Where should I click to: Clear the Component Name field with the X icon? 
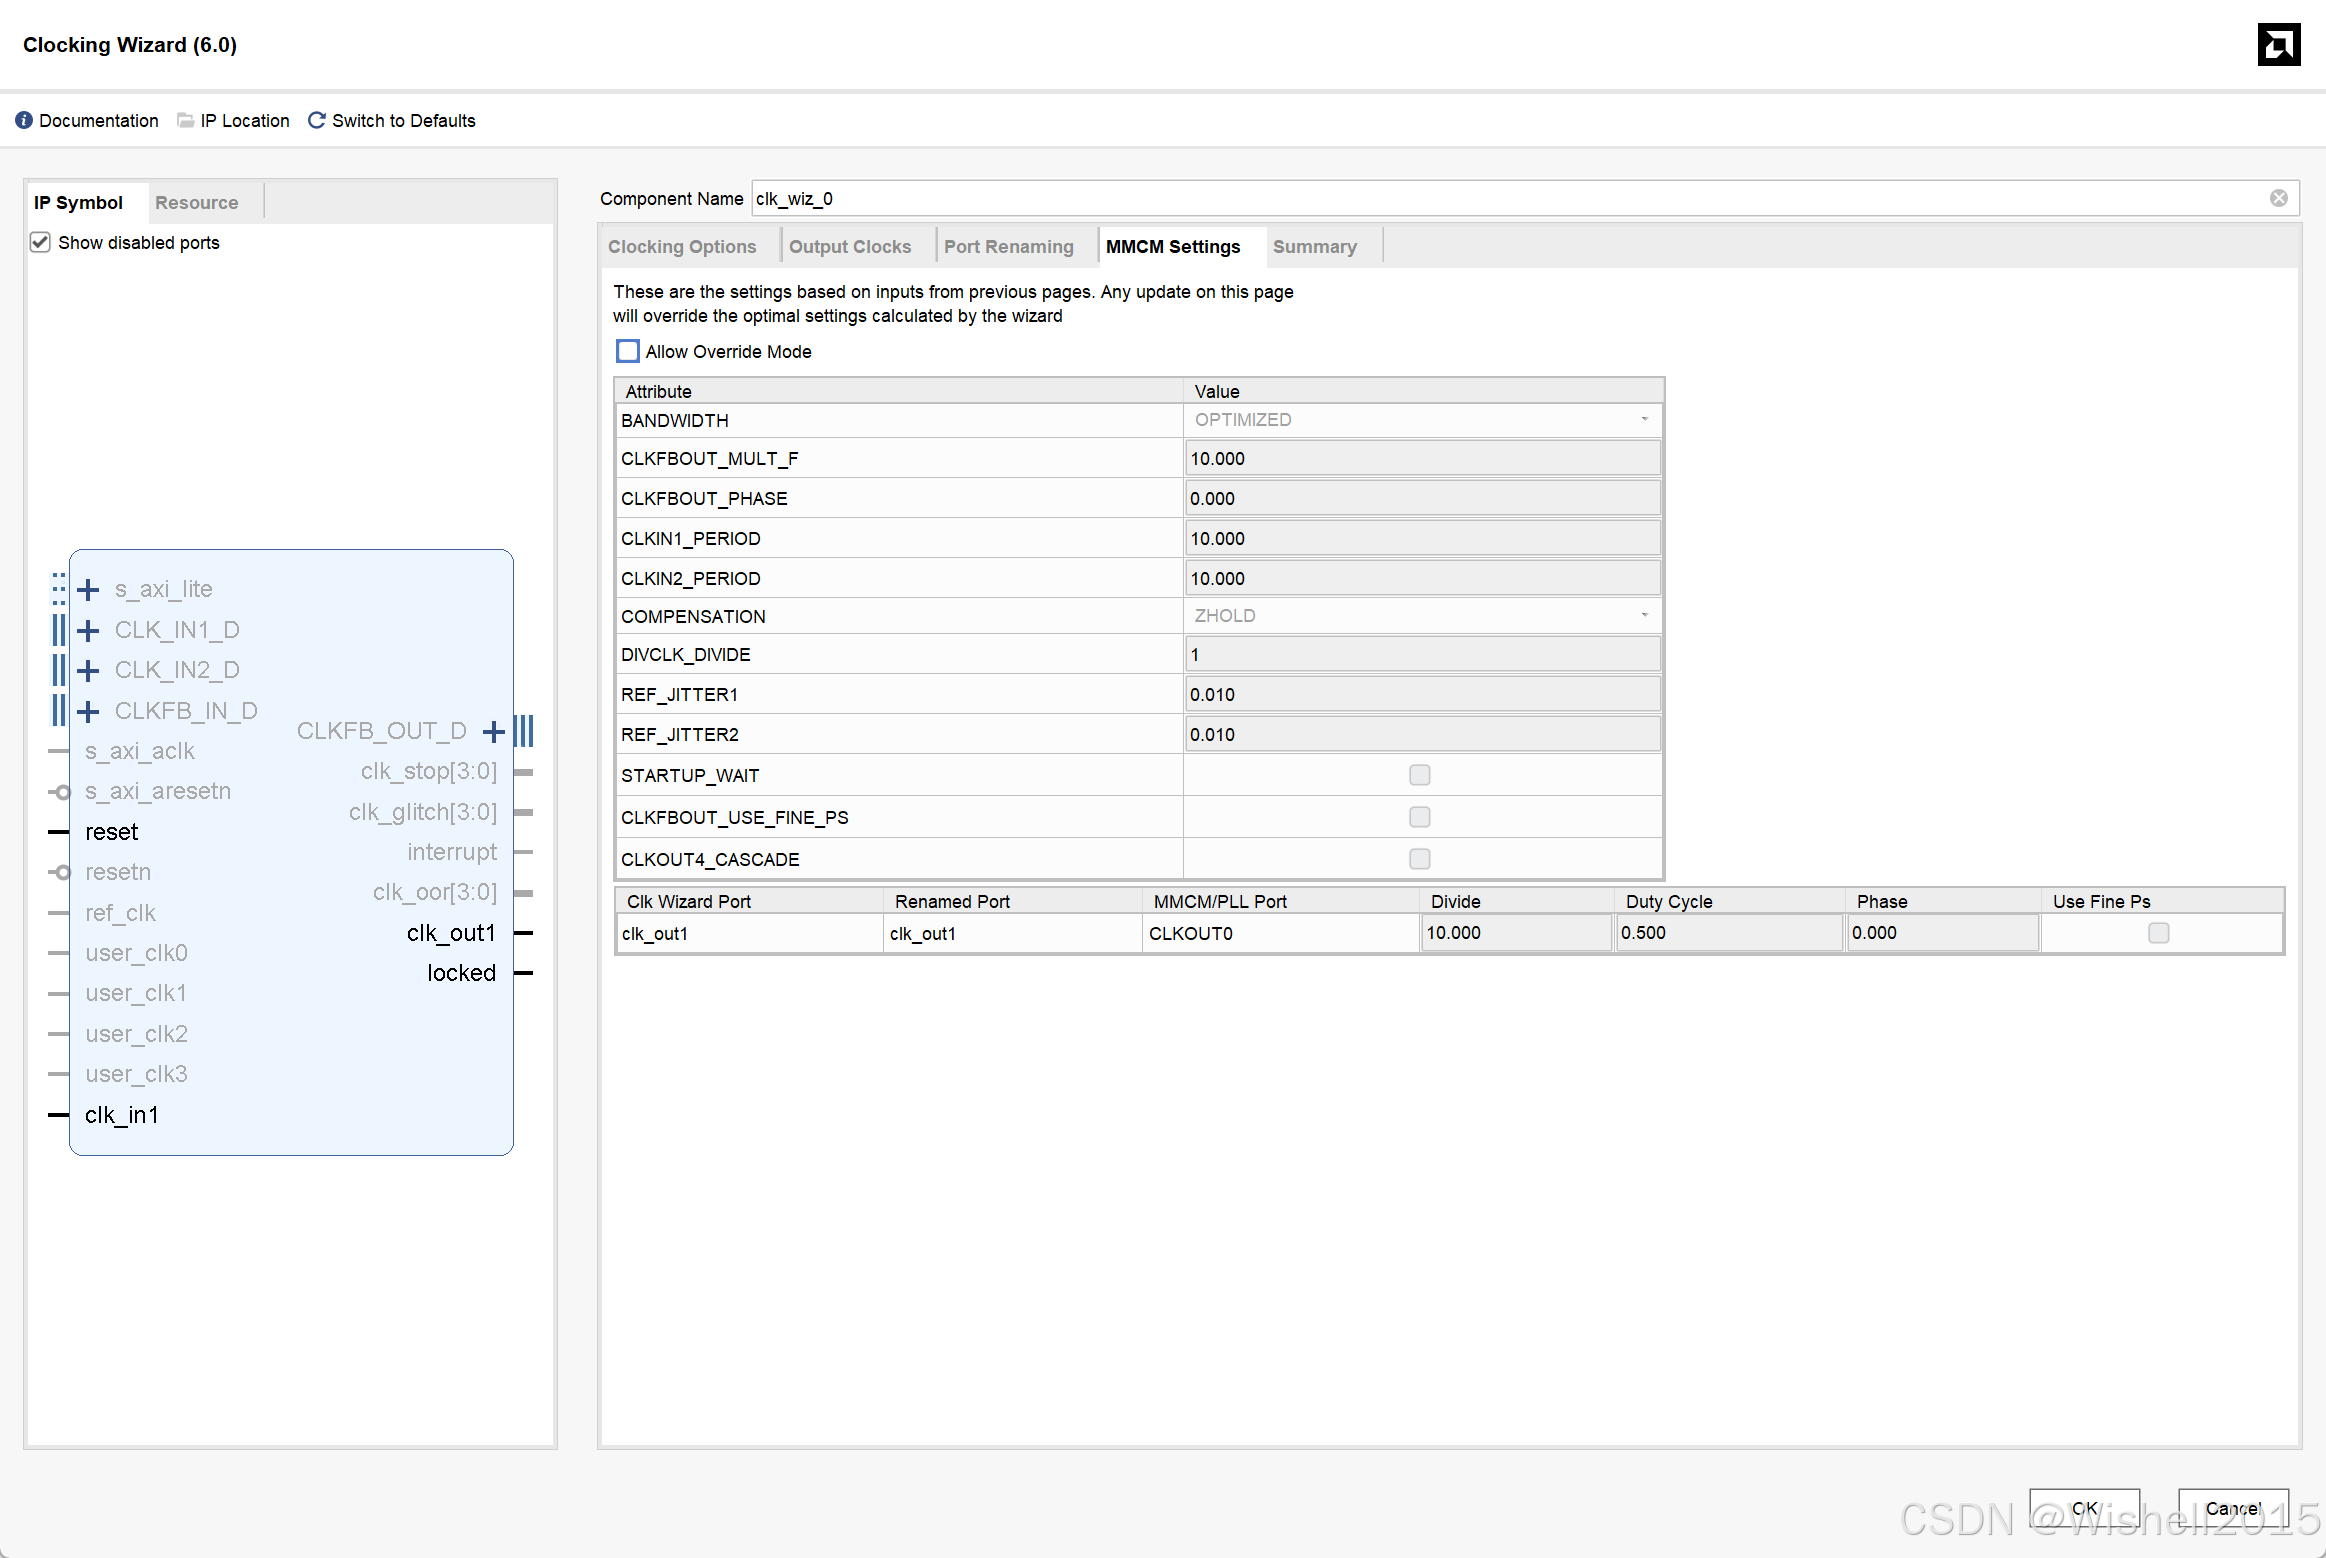point(2278,198)
